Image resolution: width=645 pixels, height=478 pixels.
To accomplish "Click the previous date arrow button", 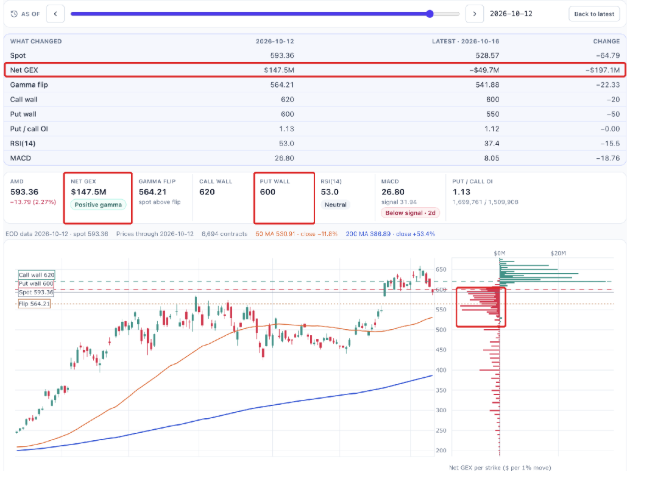I will pyautogui.click(x=55, y=14).
